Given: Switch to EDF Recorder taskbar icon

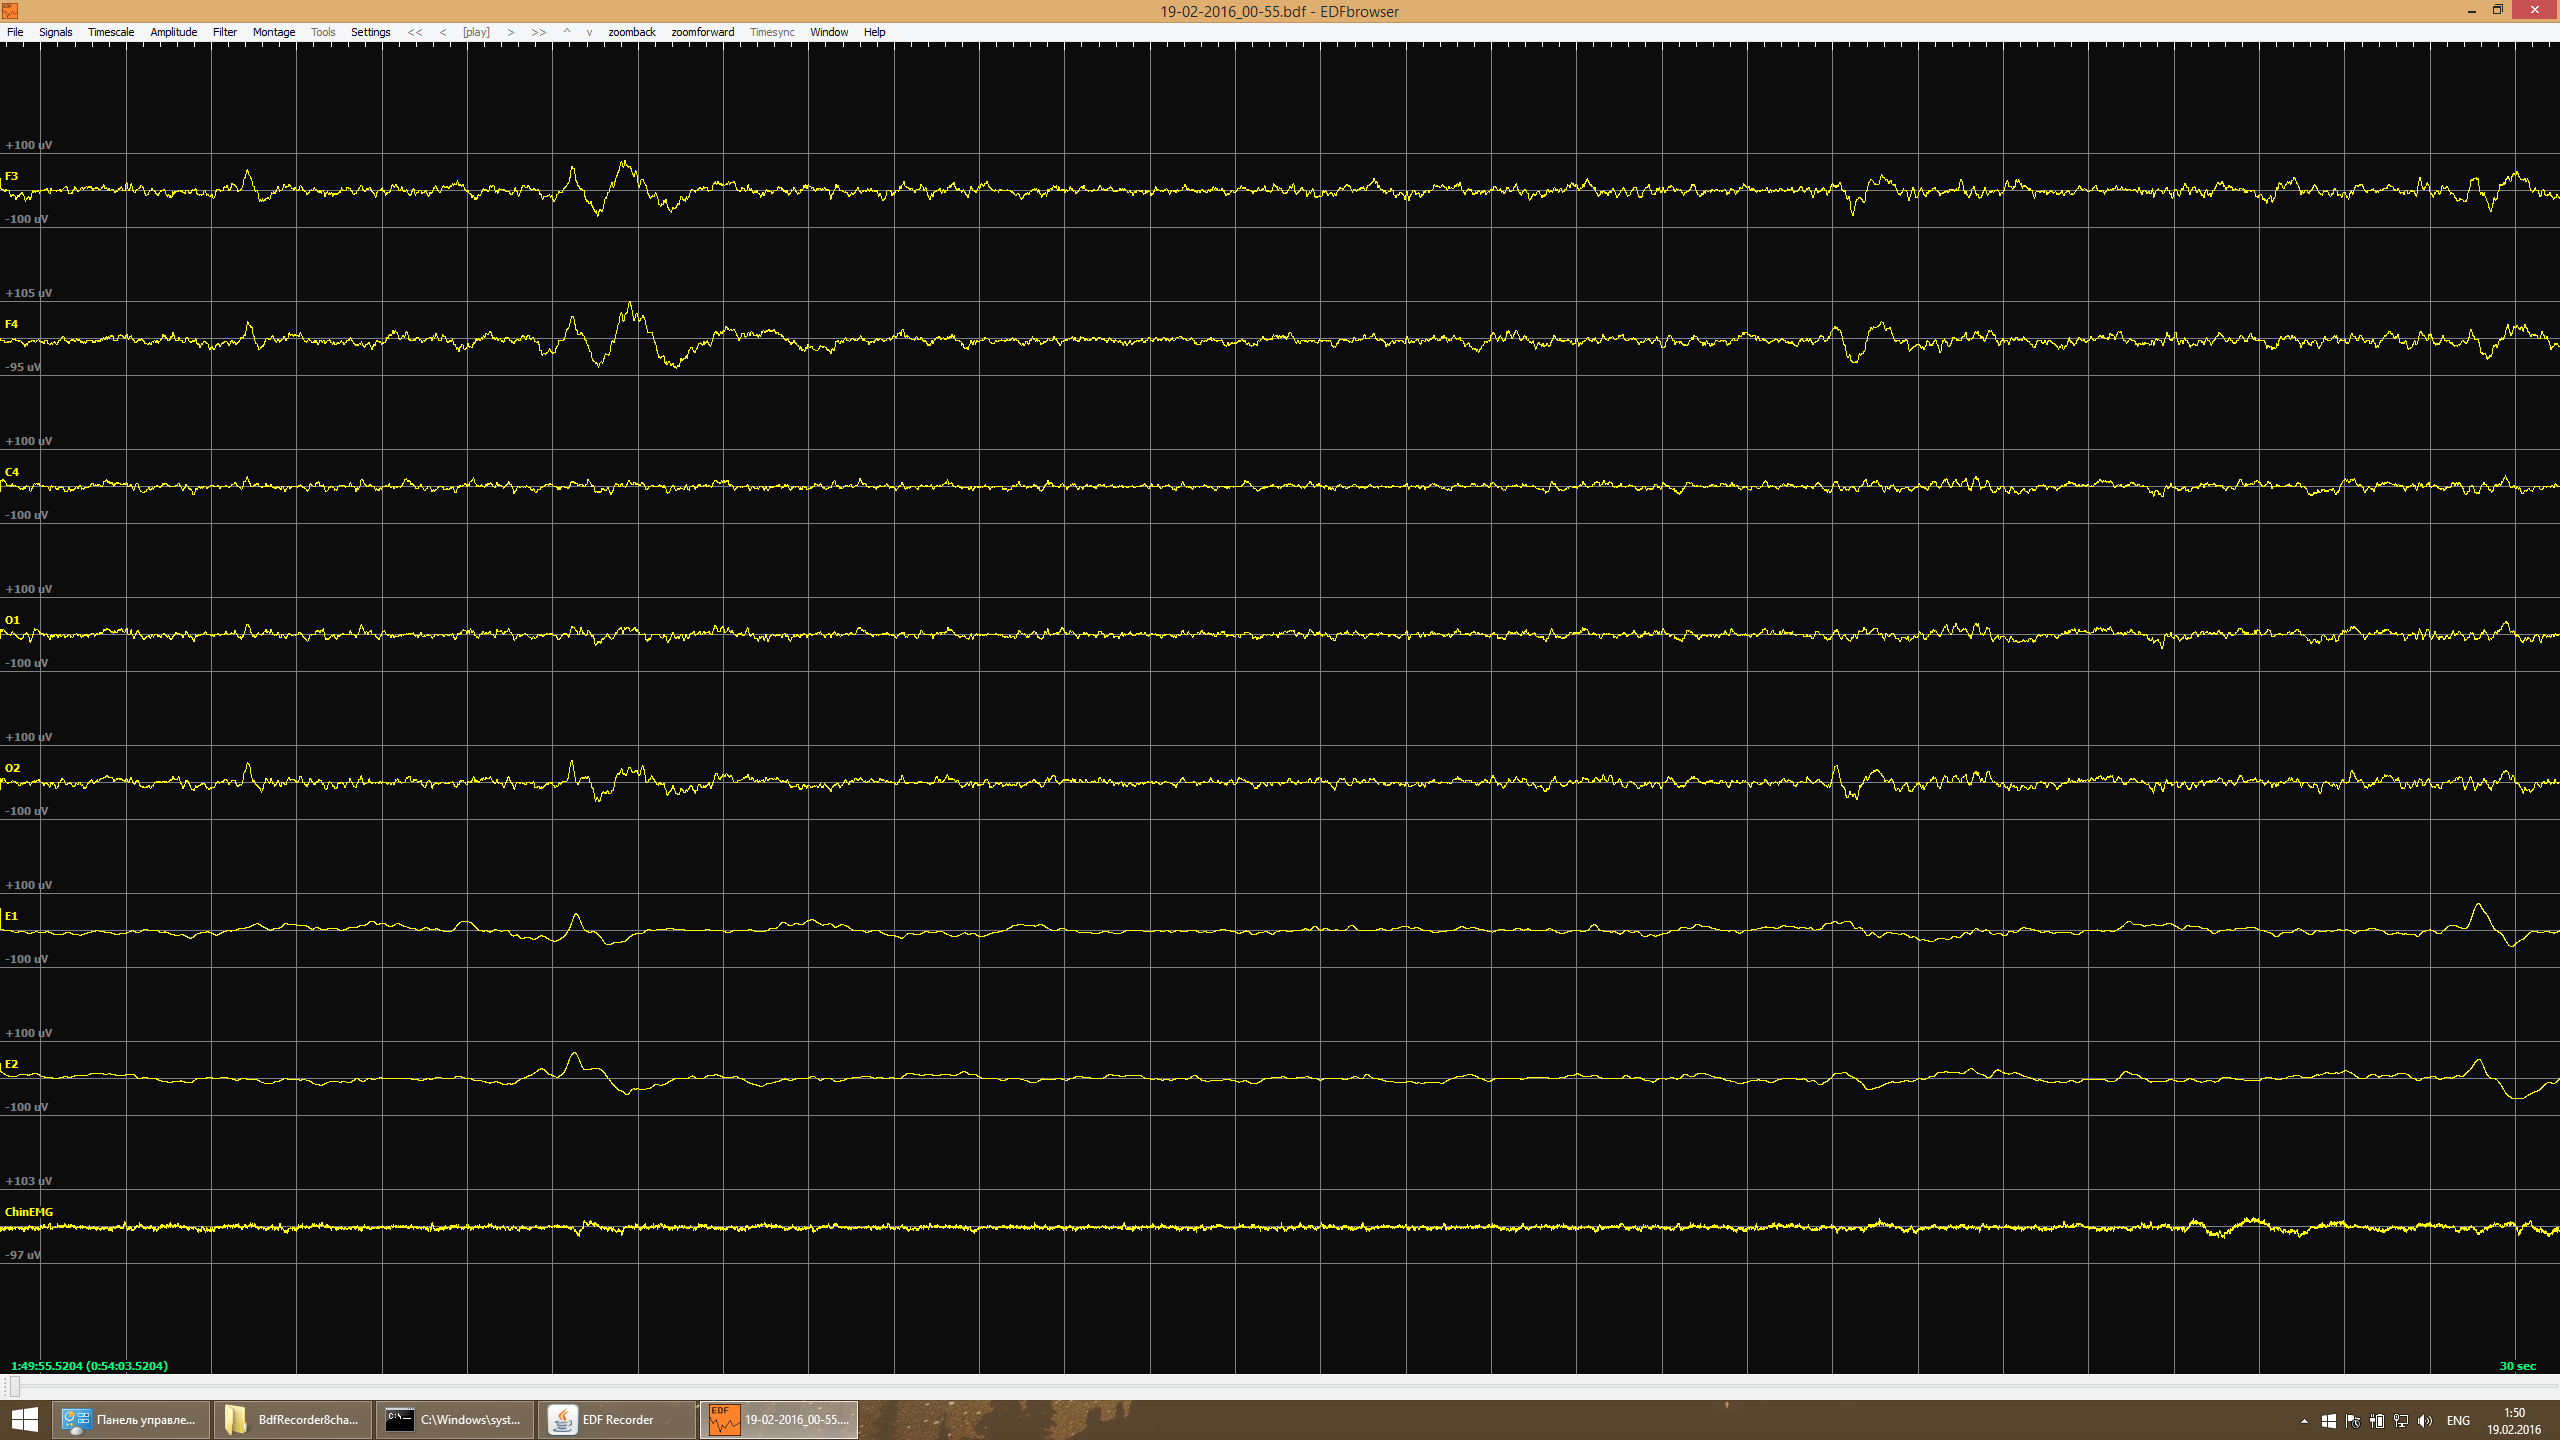Looking at the screenshot, I should (x=617, y=1419).
